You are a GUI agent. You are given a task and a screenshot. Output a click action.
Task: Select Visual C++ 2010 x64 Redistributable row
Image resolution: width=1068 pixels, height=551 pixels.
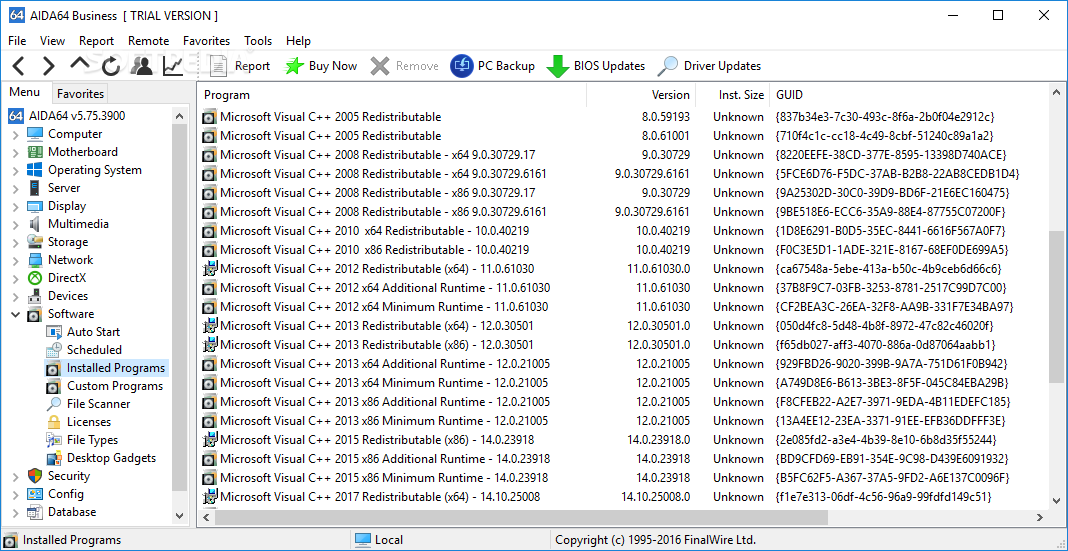coord(624,231)
